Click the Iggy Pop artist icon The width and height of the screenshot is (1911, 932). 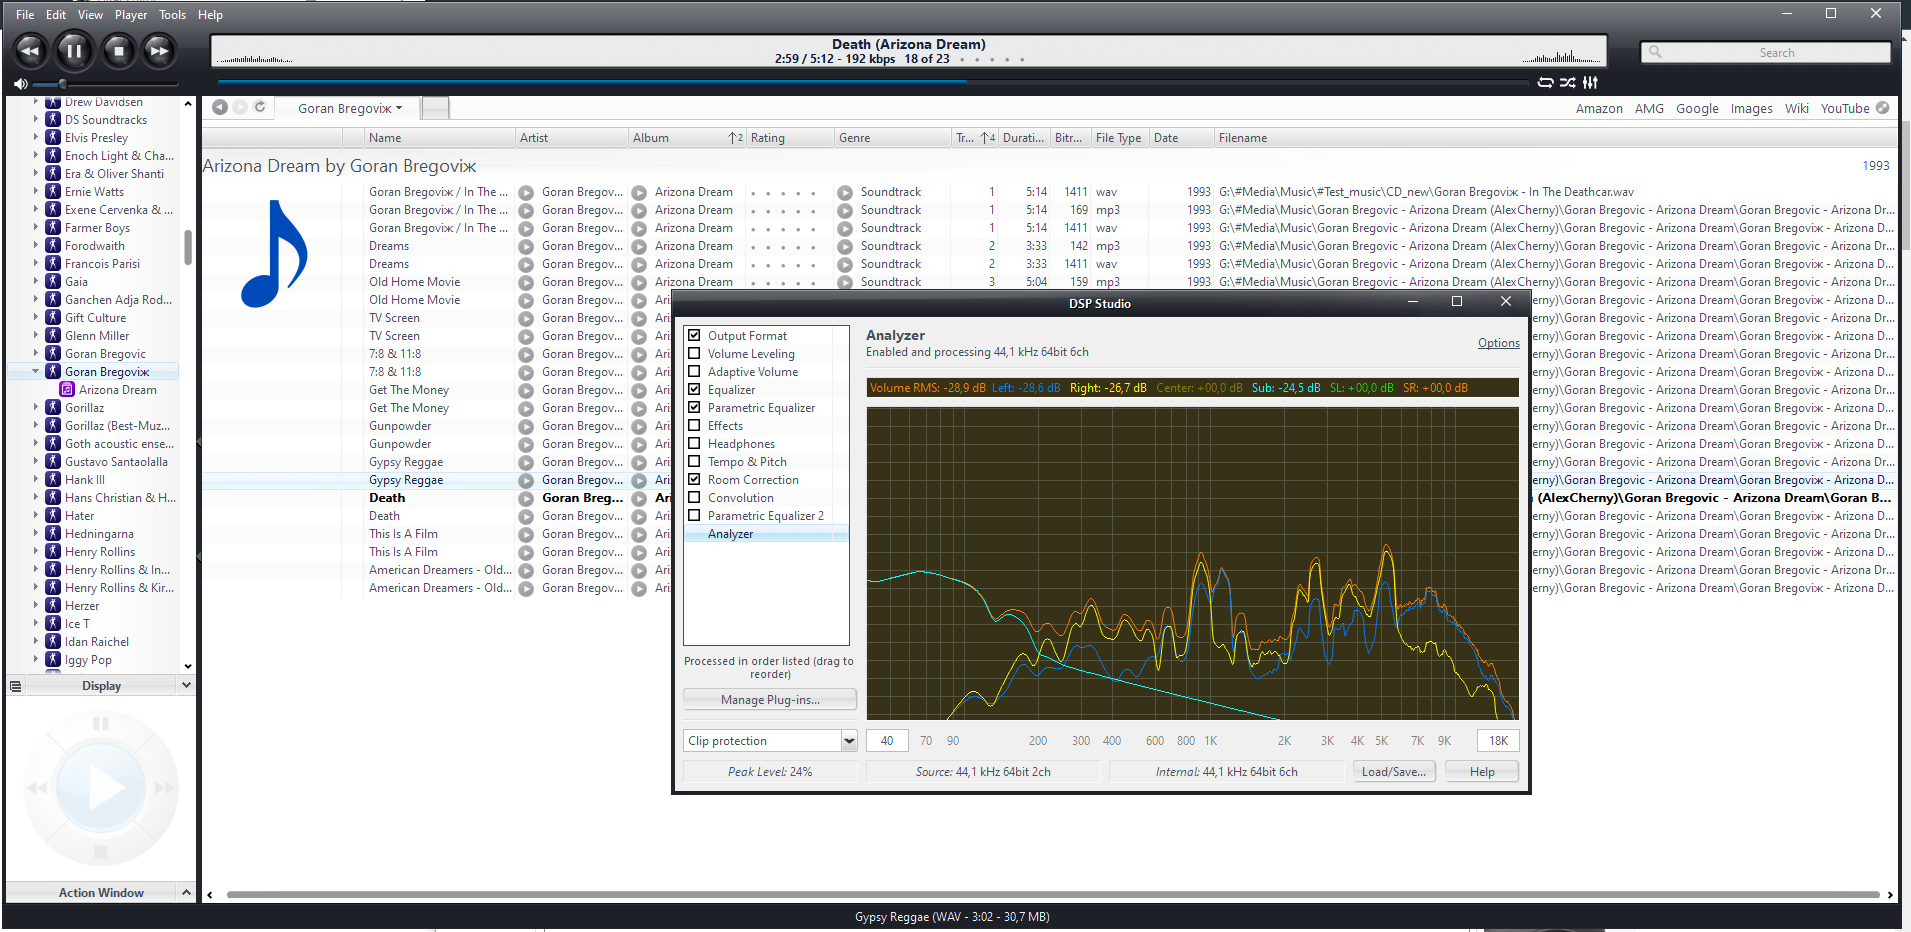pos(53,659)
